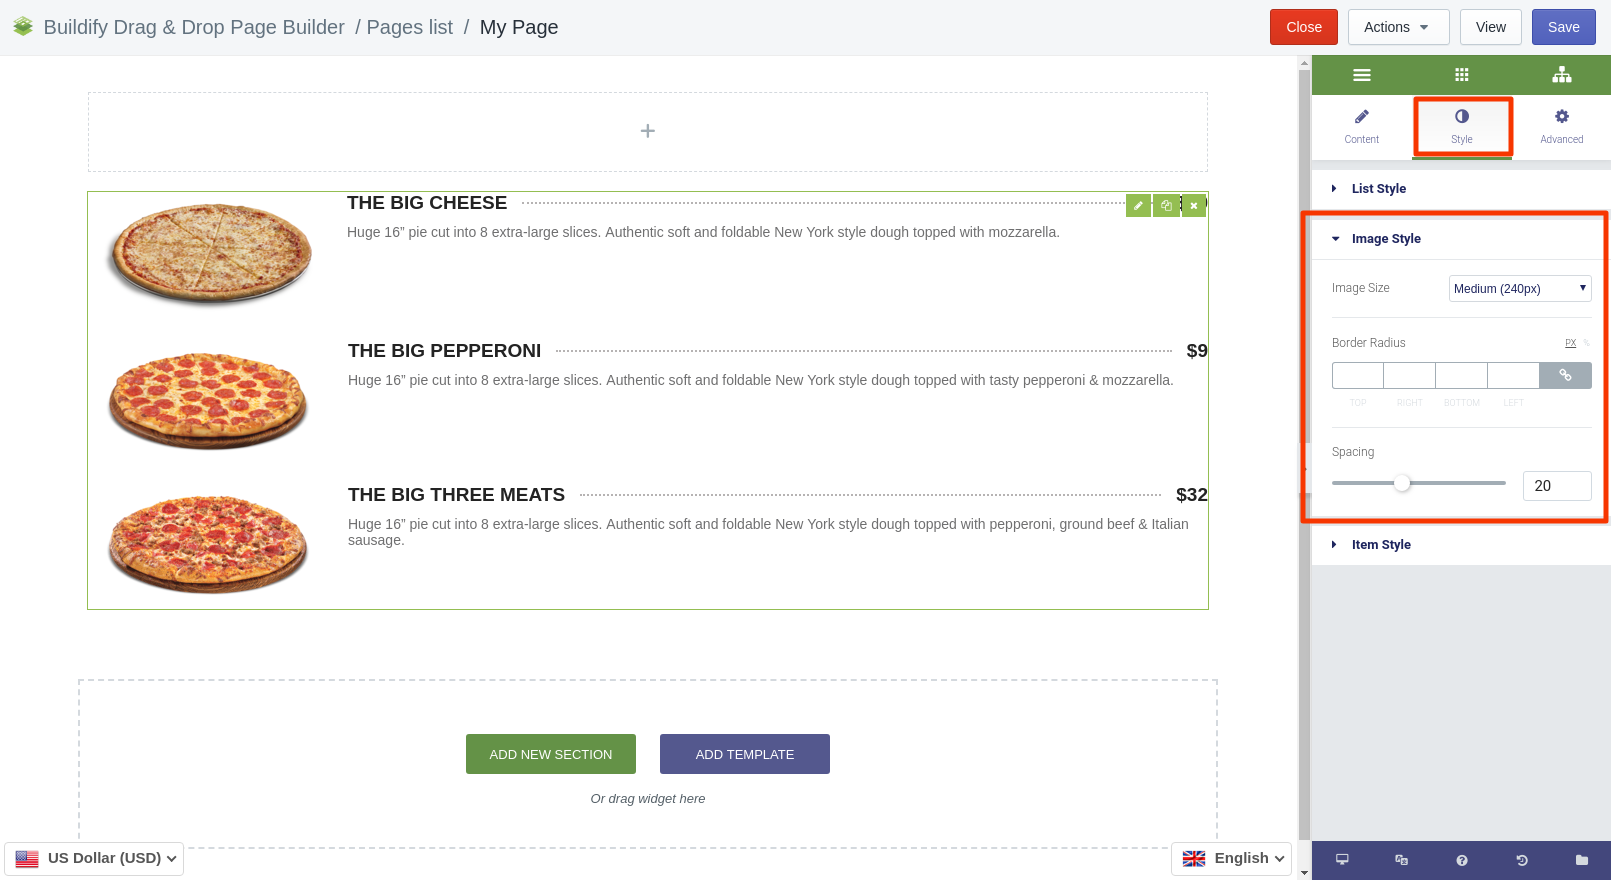Click the ADD NEW SECTION button
The height and width of the screenshot is (880, 1611).
551,754
